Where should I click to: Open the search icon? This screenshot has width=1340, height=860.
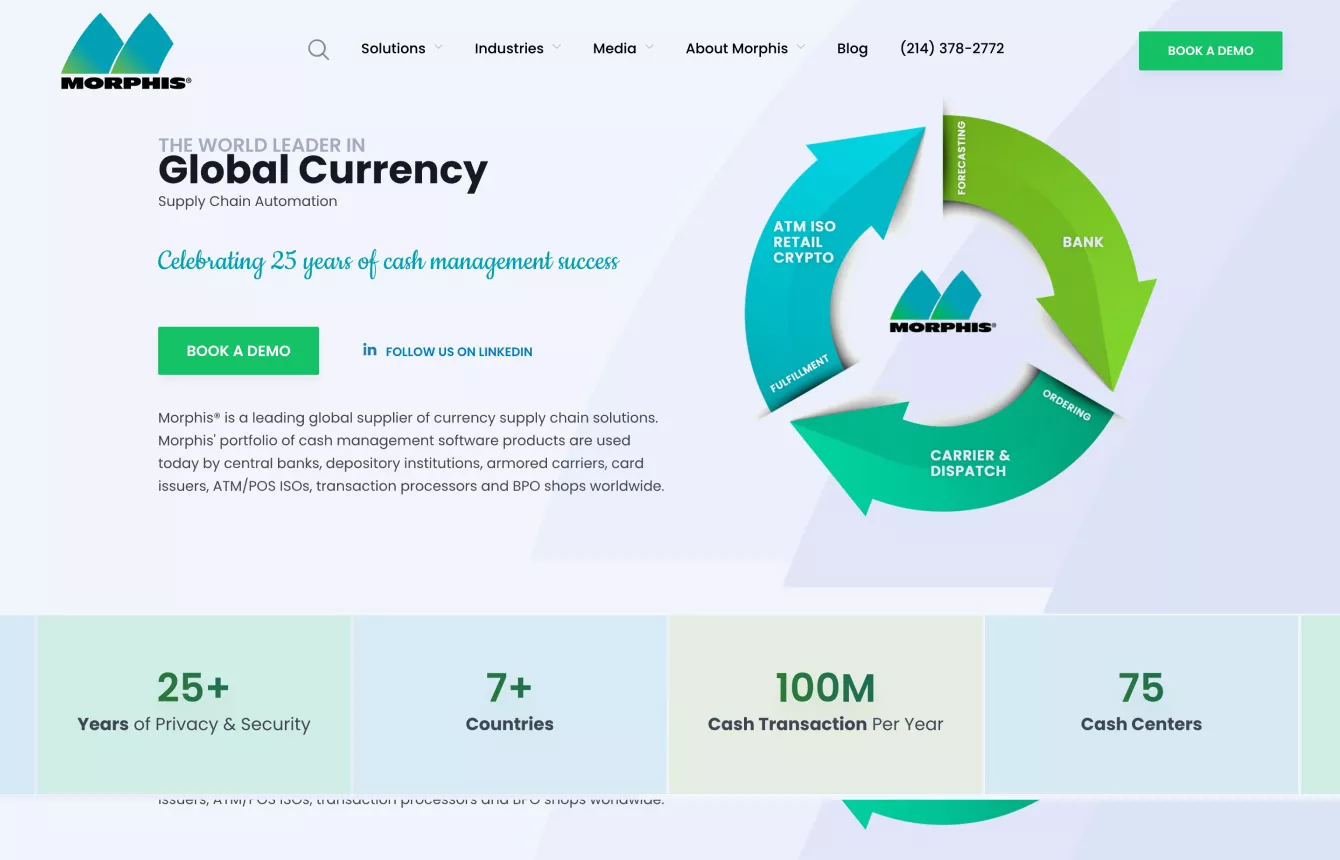(x=318, y=49)
